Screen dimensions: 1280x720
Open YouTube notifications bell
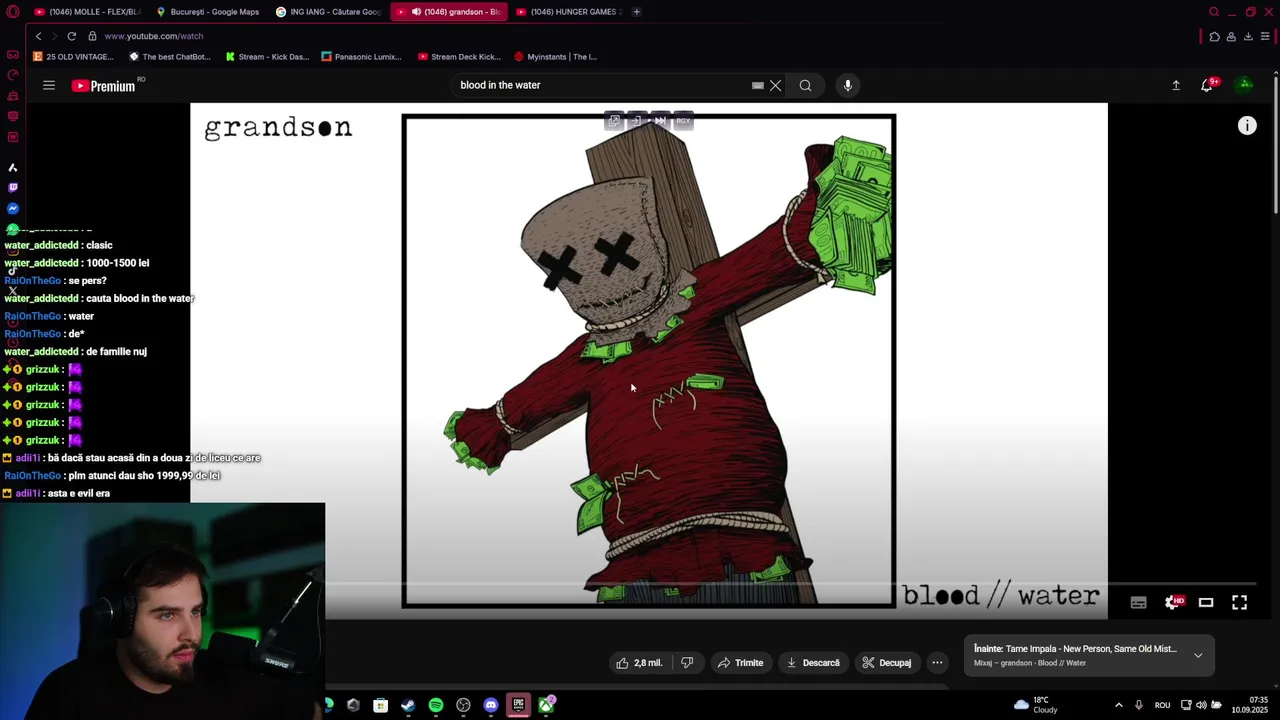[x=1207, y=85]
